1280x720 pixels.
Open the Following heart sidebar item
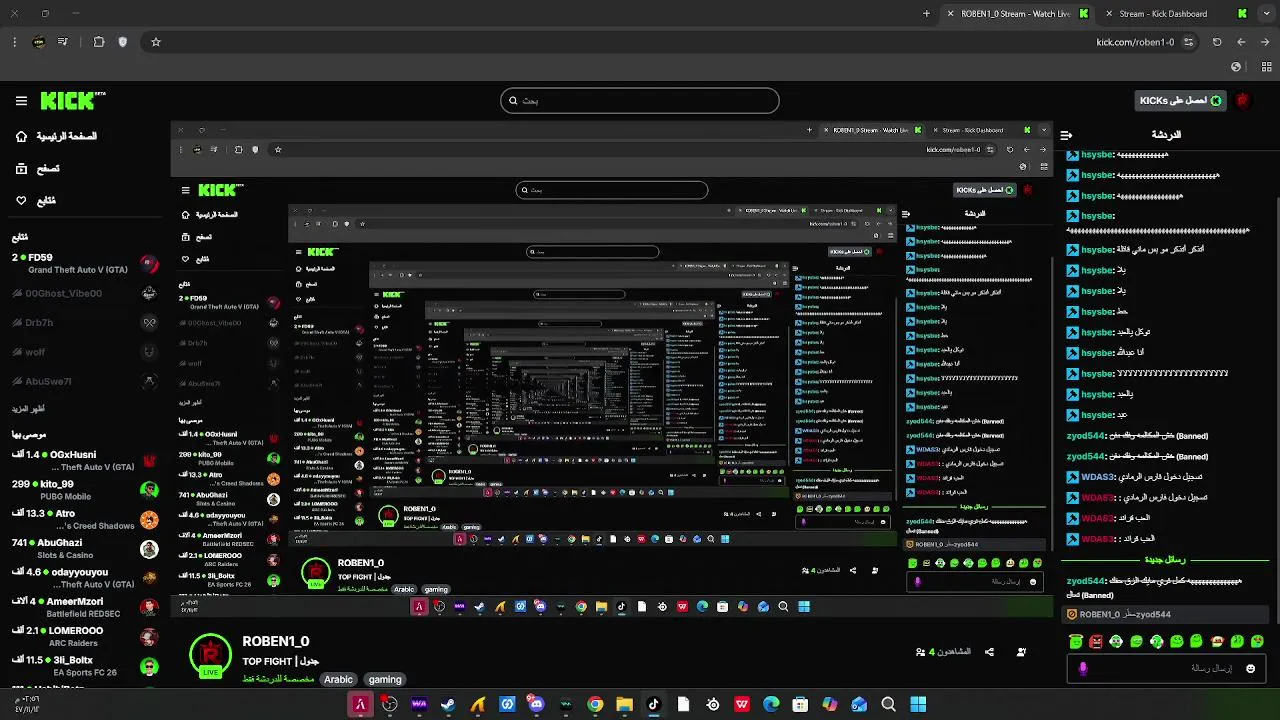[36, 201]
